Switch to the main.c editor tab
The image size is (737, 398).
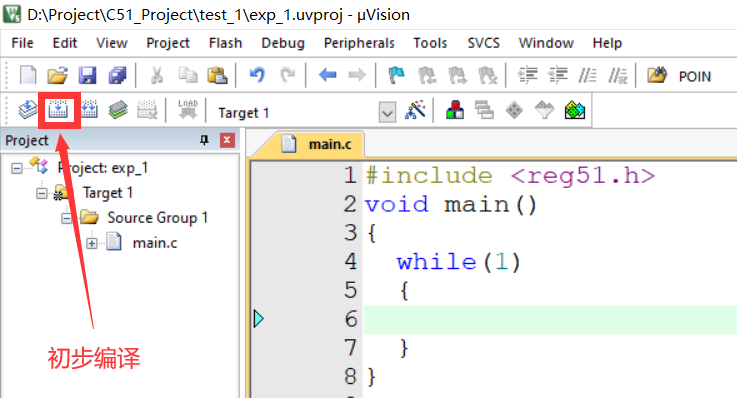(x=315, y=144)
